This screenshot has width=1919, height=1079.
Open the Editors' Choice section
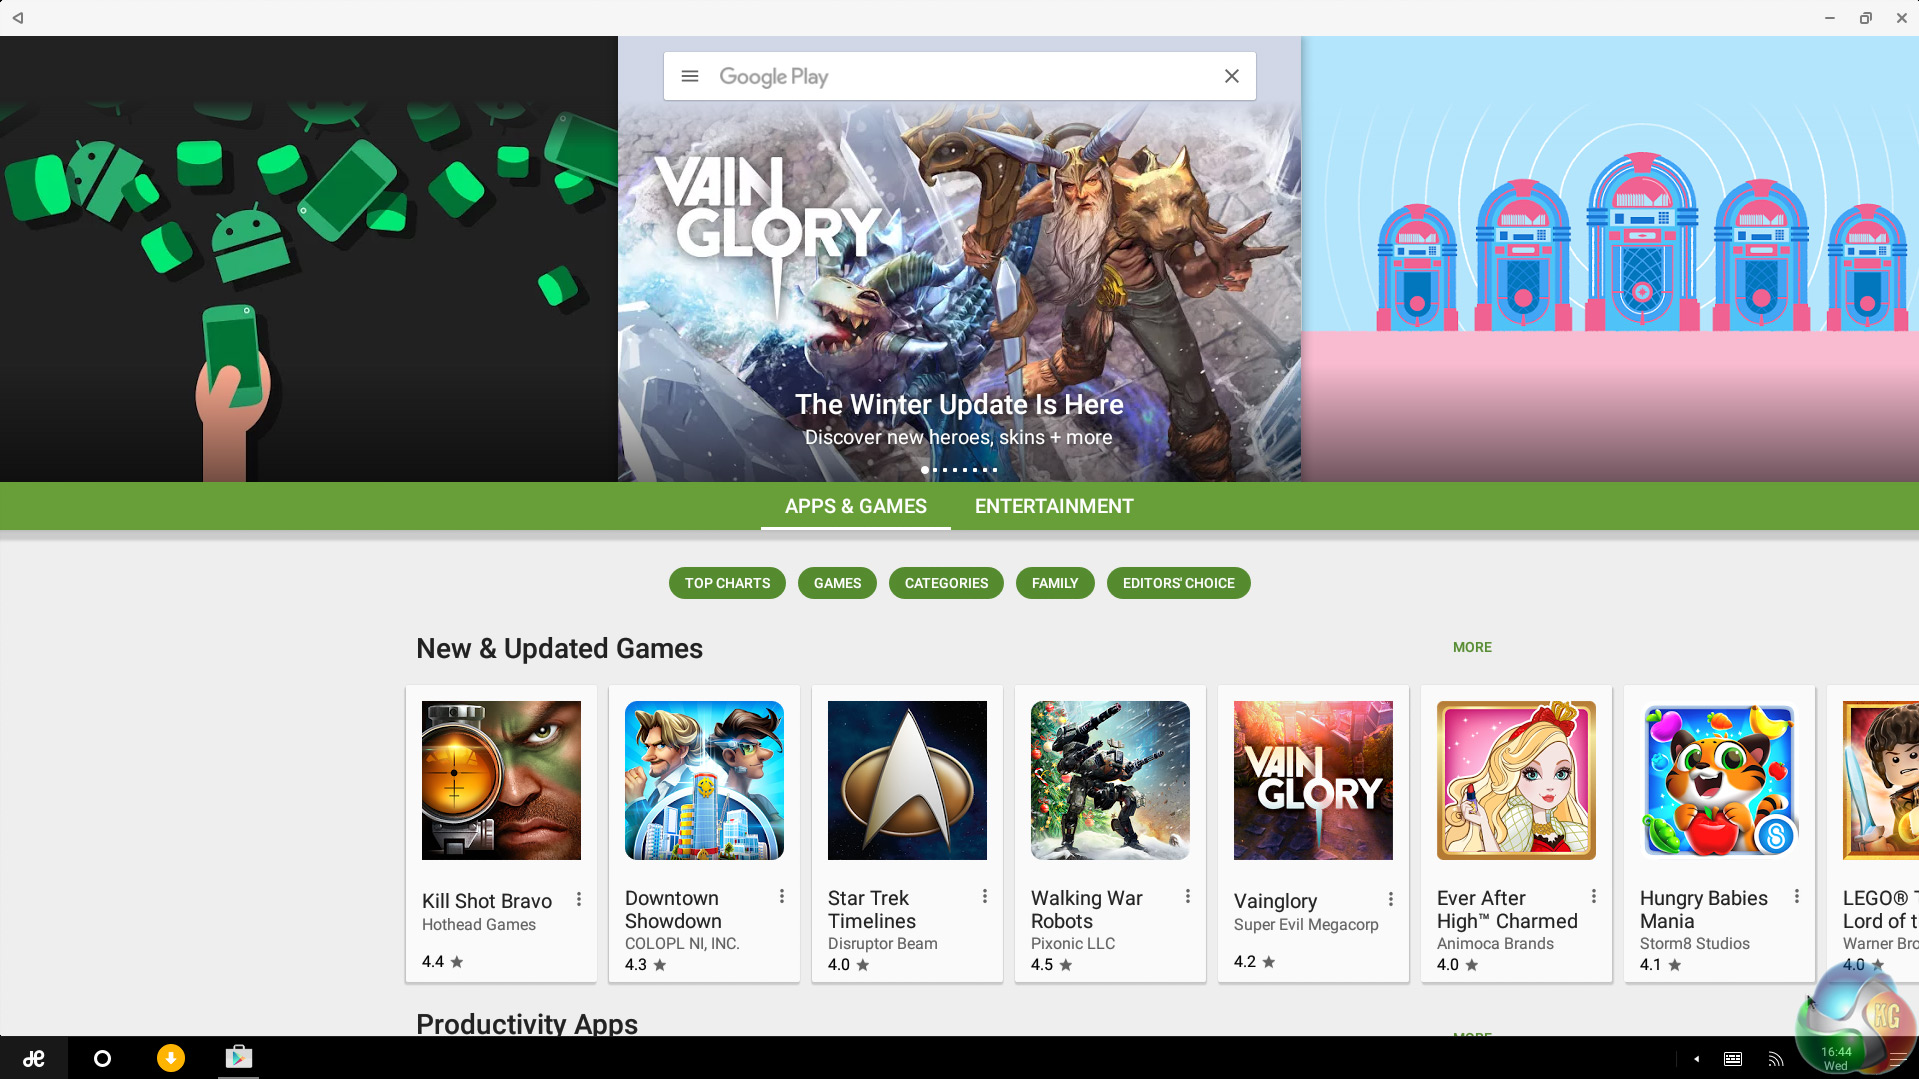(x=1178, y=583)
